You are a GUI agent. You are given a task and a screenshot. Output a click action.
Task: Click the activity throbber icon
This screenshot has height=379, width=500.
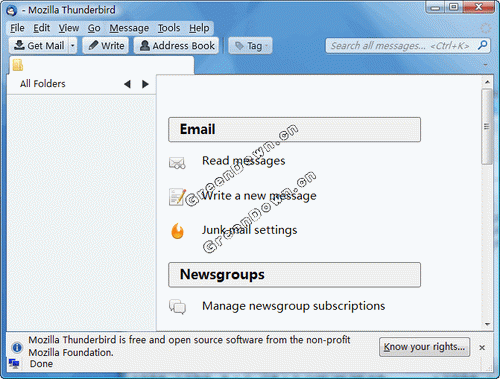coord(485,28)
